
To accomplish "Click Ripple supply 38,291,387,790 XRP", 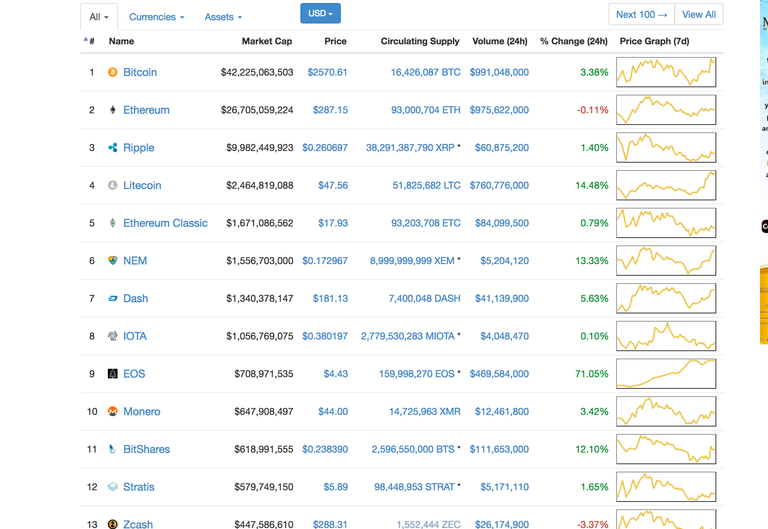I will 410,148.
